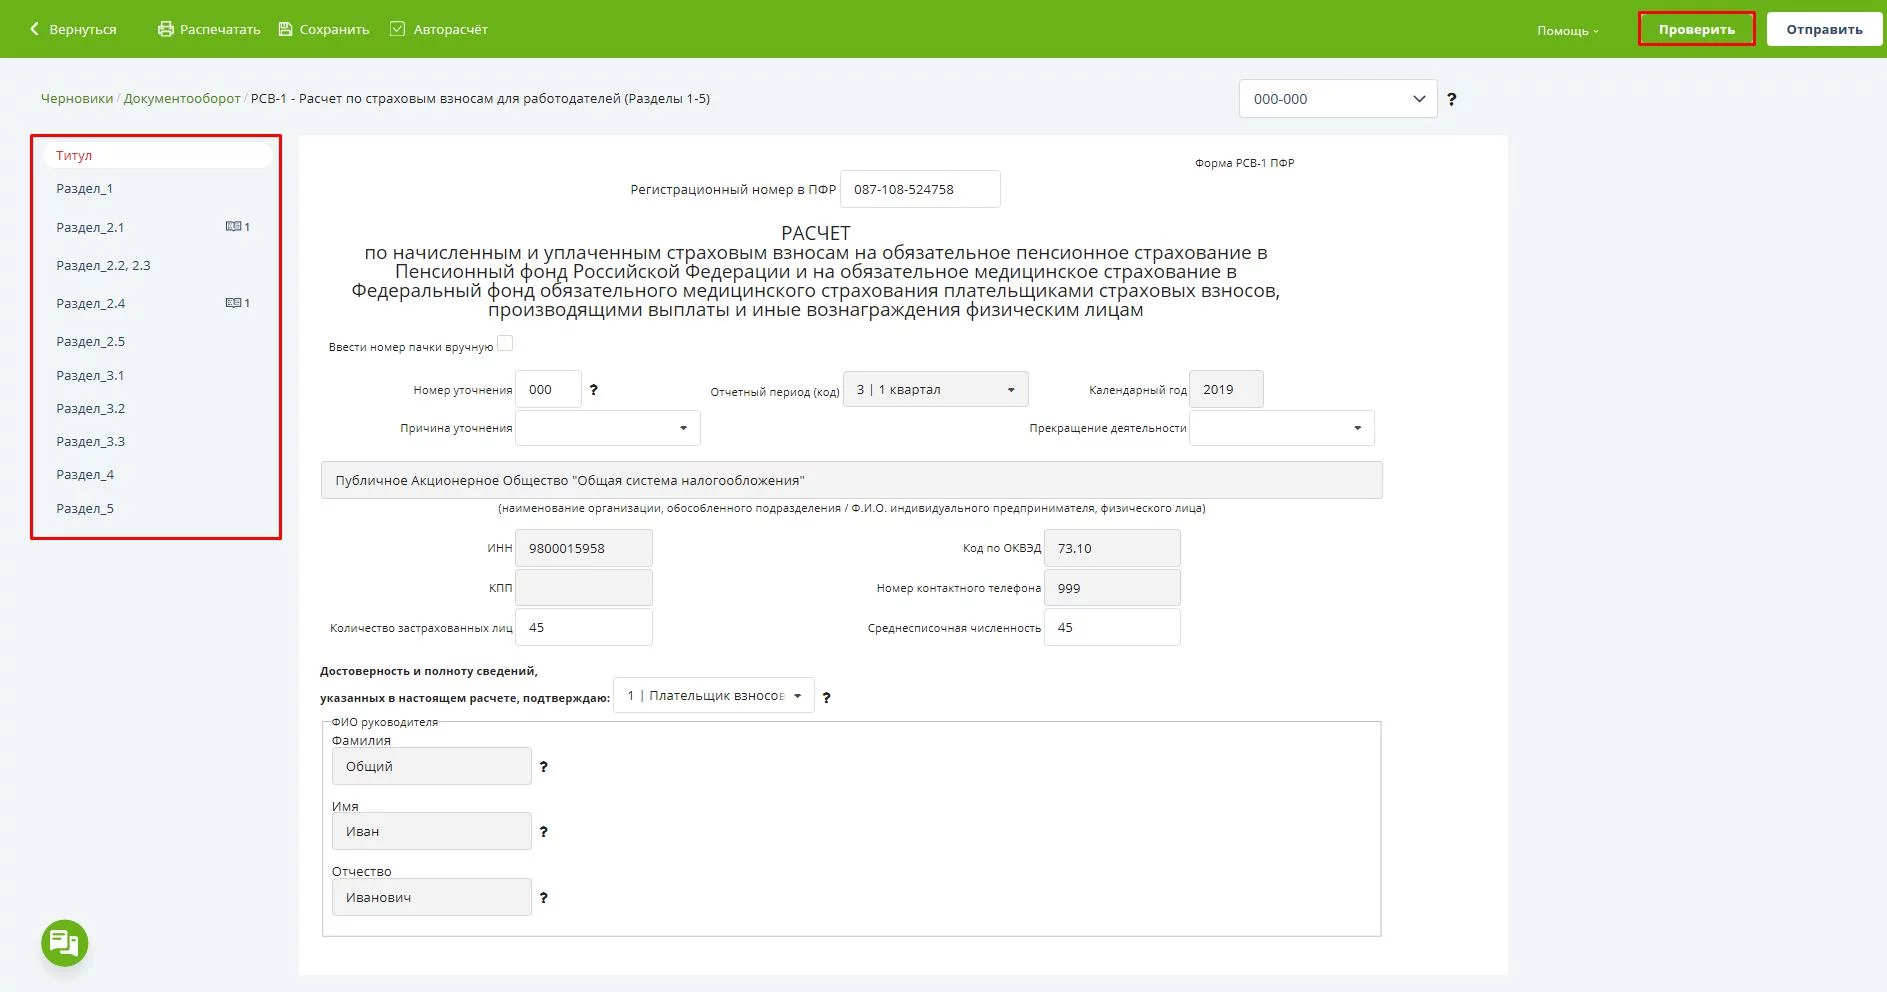Screen dimensions: 1887x992
Task: Click the back arrow icon next to Вернуться
Action: [35, 29]
